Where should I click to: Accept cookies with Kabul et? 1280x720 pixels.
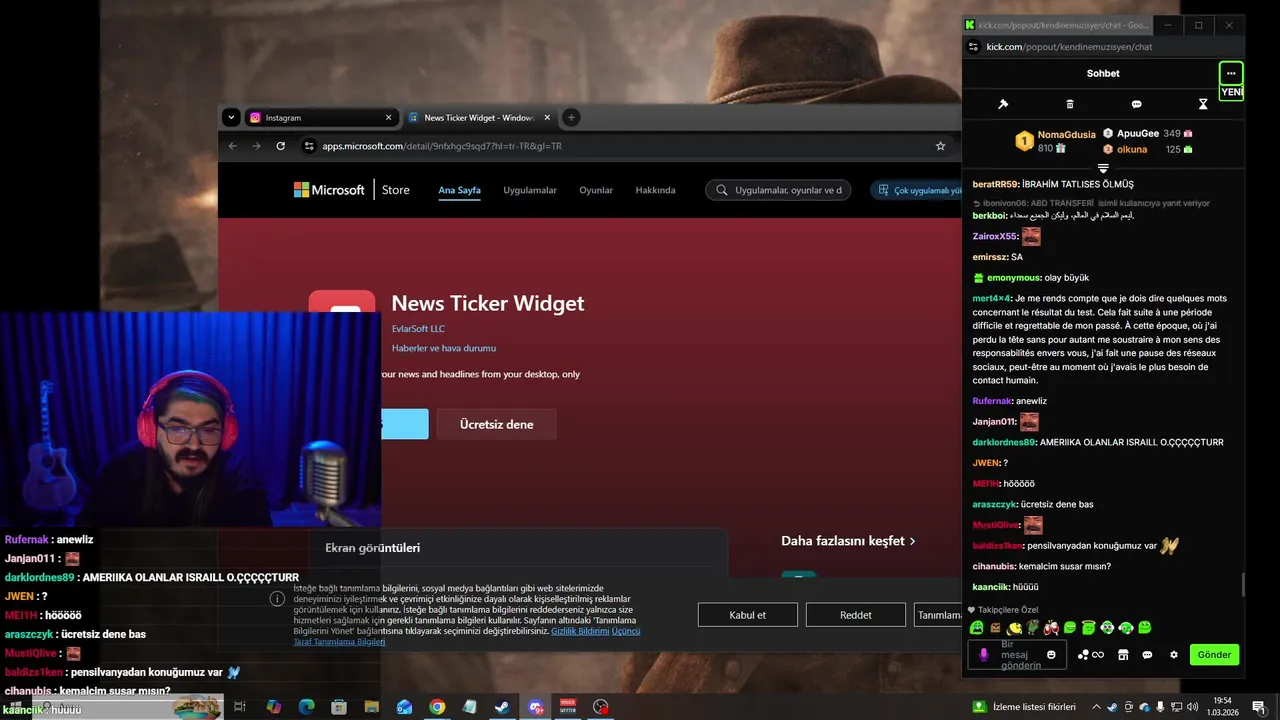click(x=748, y=615)
